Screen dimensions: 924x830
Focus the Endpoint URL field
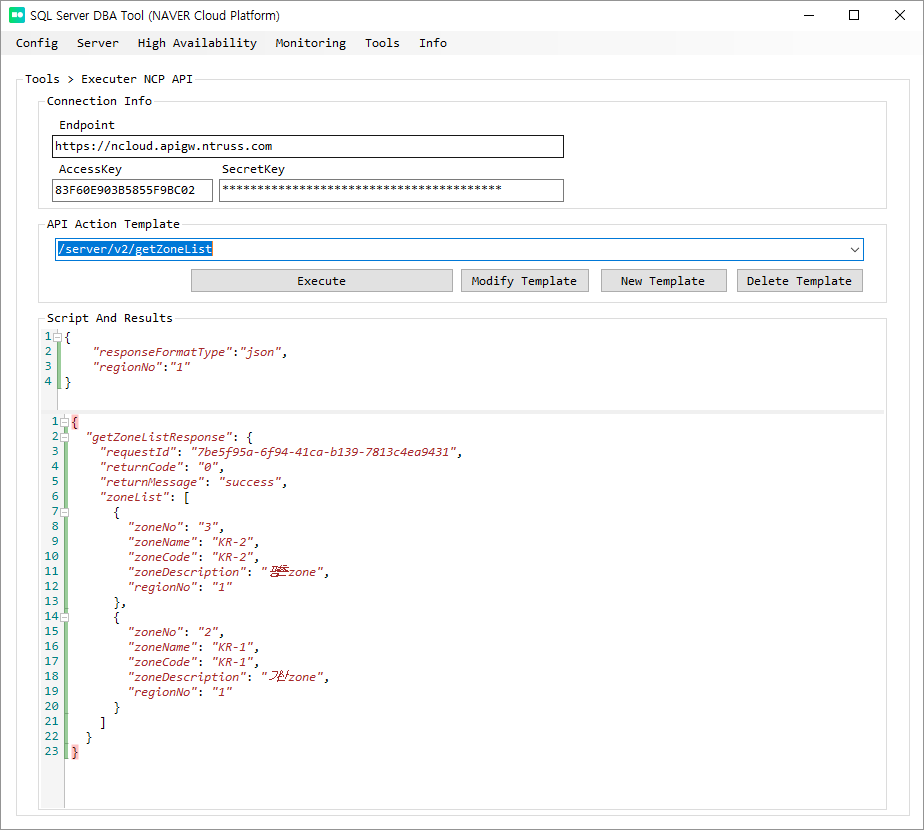point(308,146)
